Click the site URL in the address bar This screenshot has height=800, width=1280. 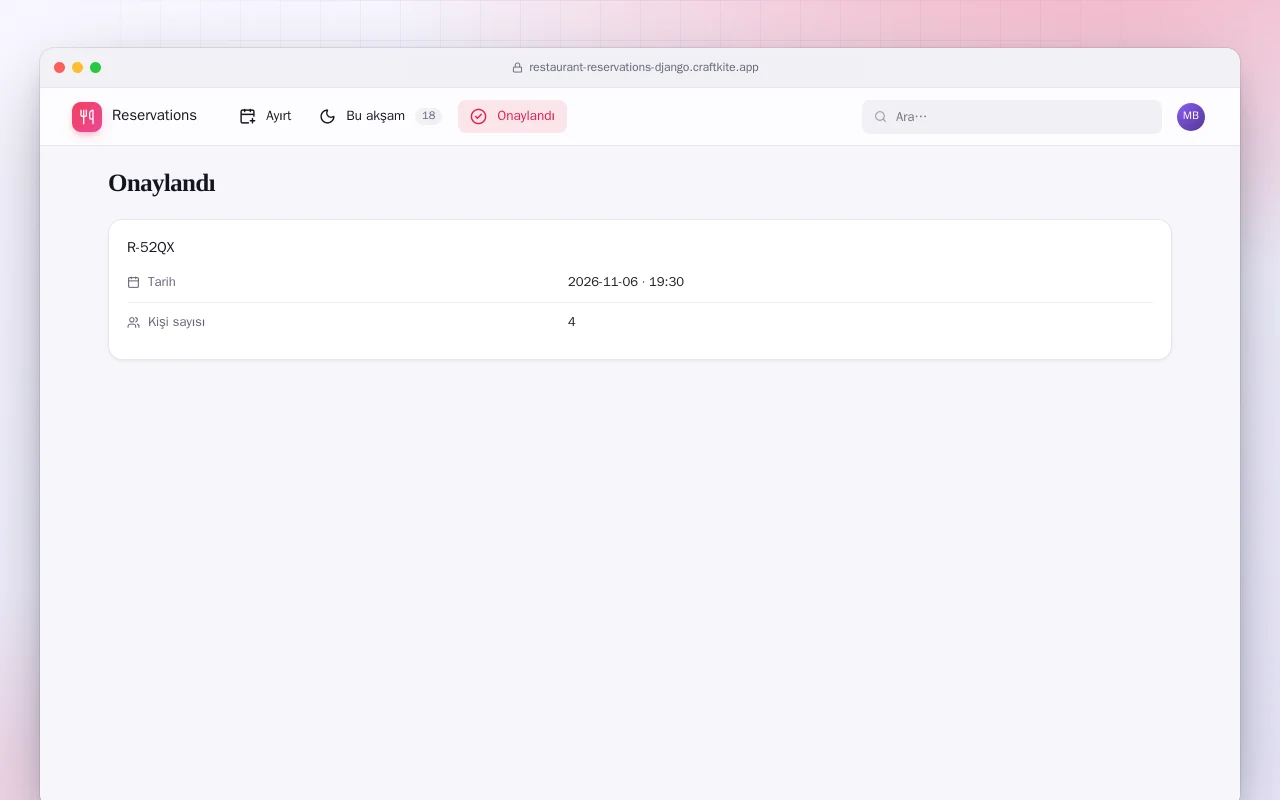[644, 68]
